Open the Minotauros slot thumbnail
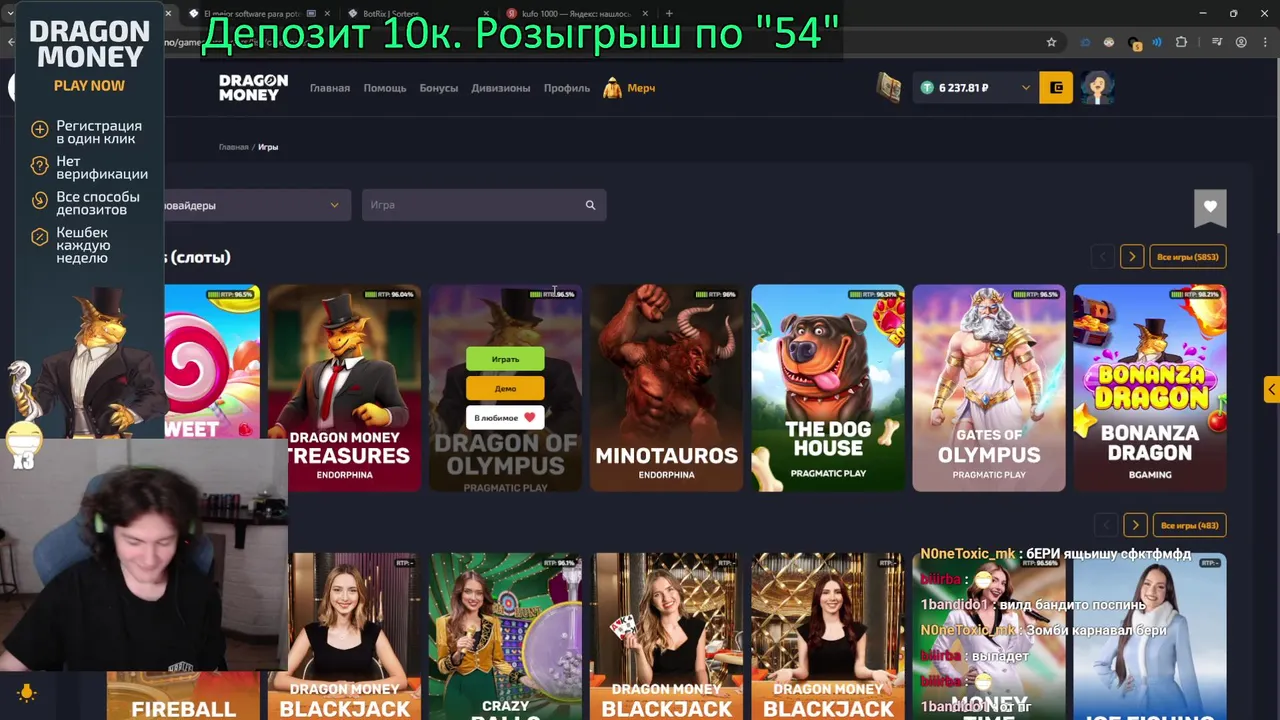Screen dimensions: 1280x720 [x=666, y=388]
